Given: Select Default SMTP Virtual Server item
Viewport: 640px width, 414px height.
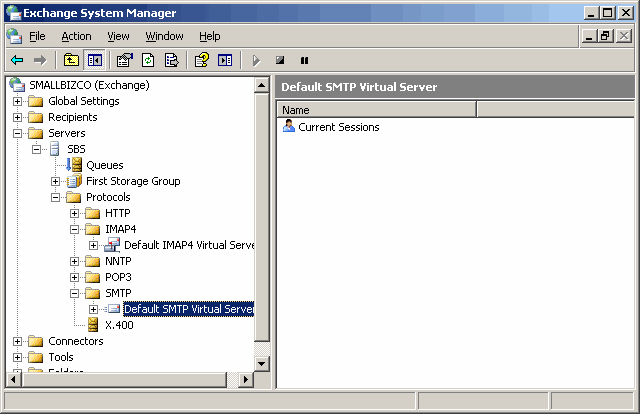Looking at the screenshot, I should [189, 309].
